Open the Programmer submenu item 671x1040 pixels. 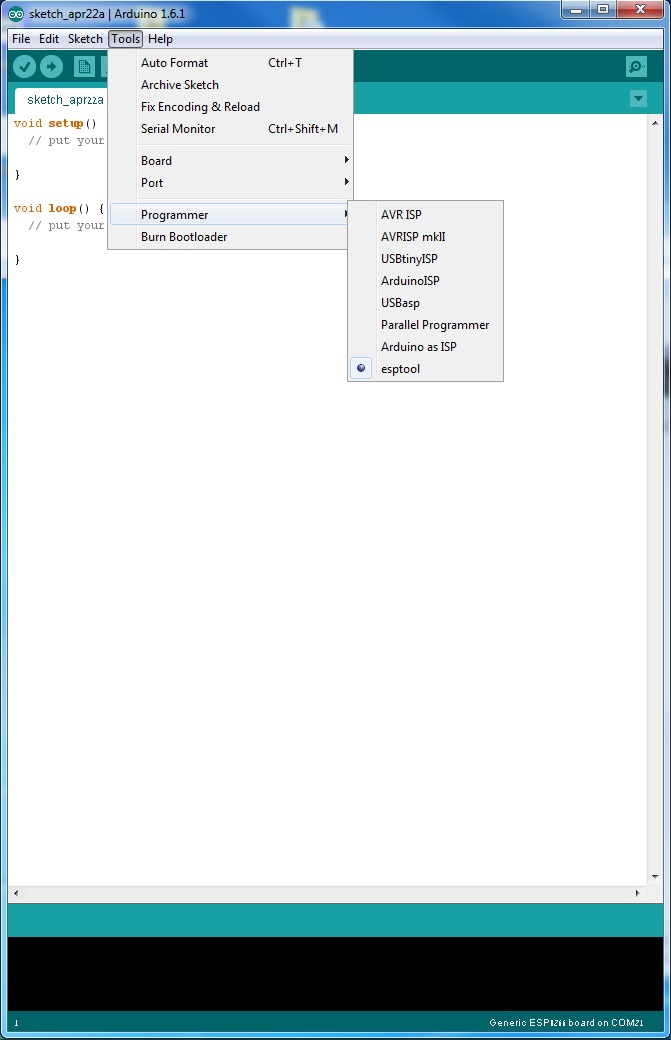tap(230, 215)
